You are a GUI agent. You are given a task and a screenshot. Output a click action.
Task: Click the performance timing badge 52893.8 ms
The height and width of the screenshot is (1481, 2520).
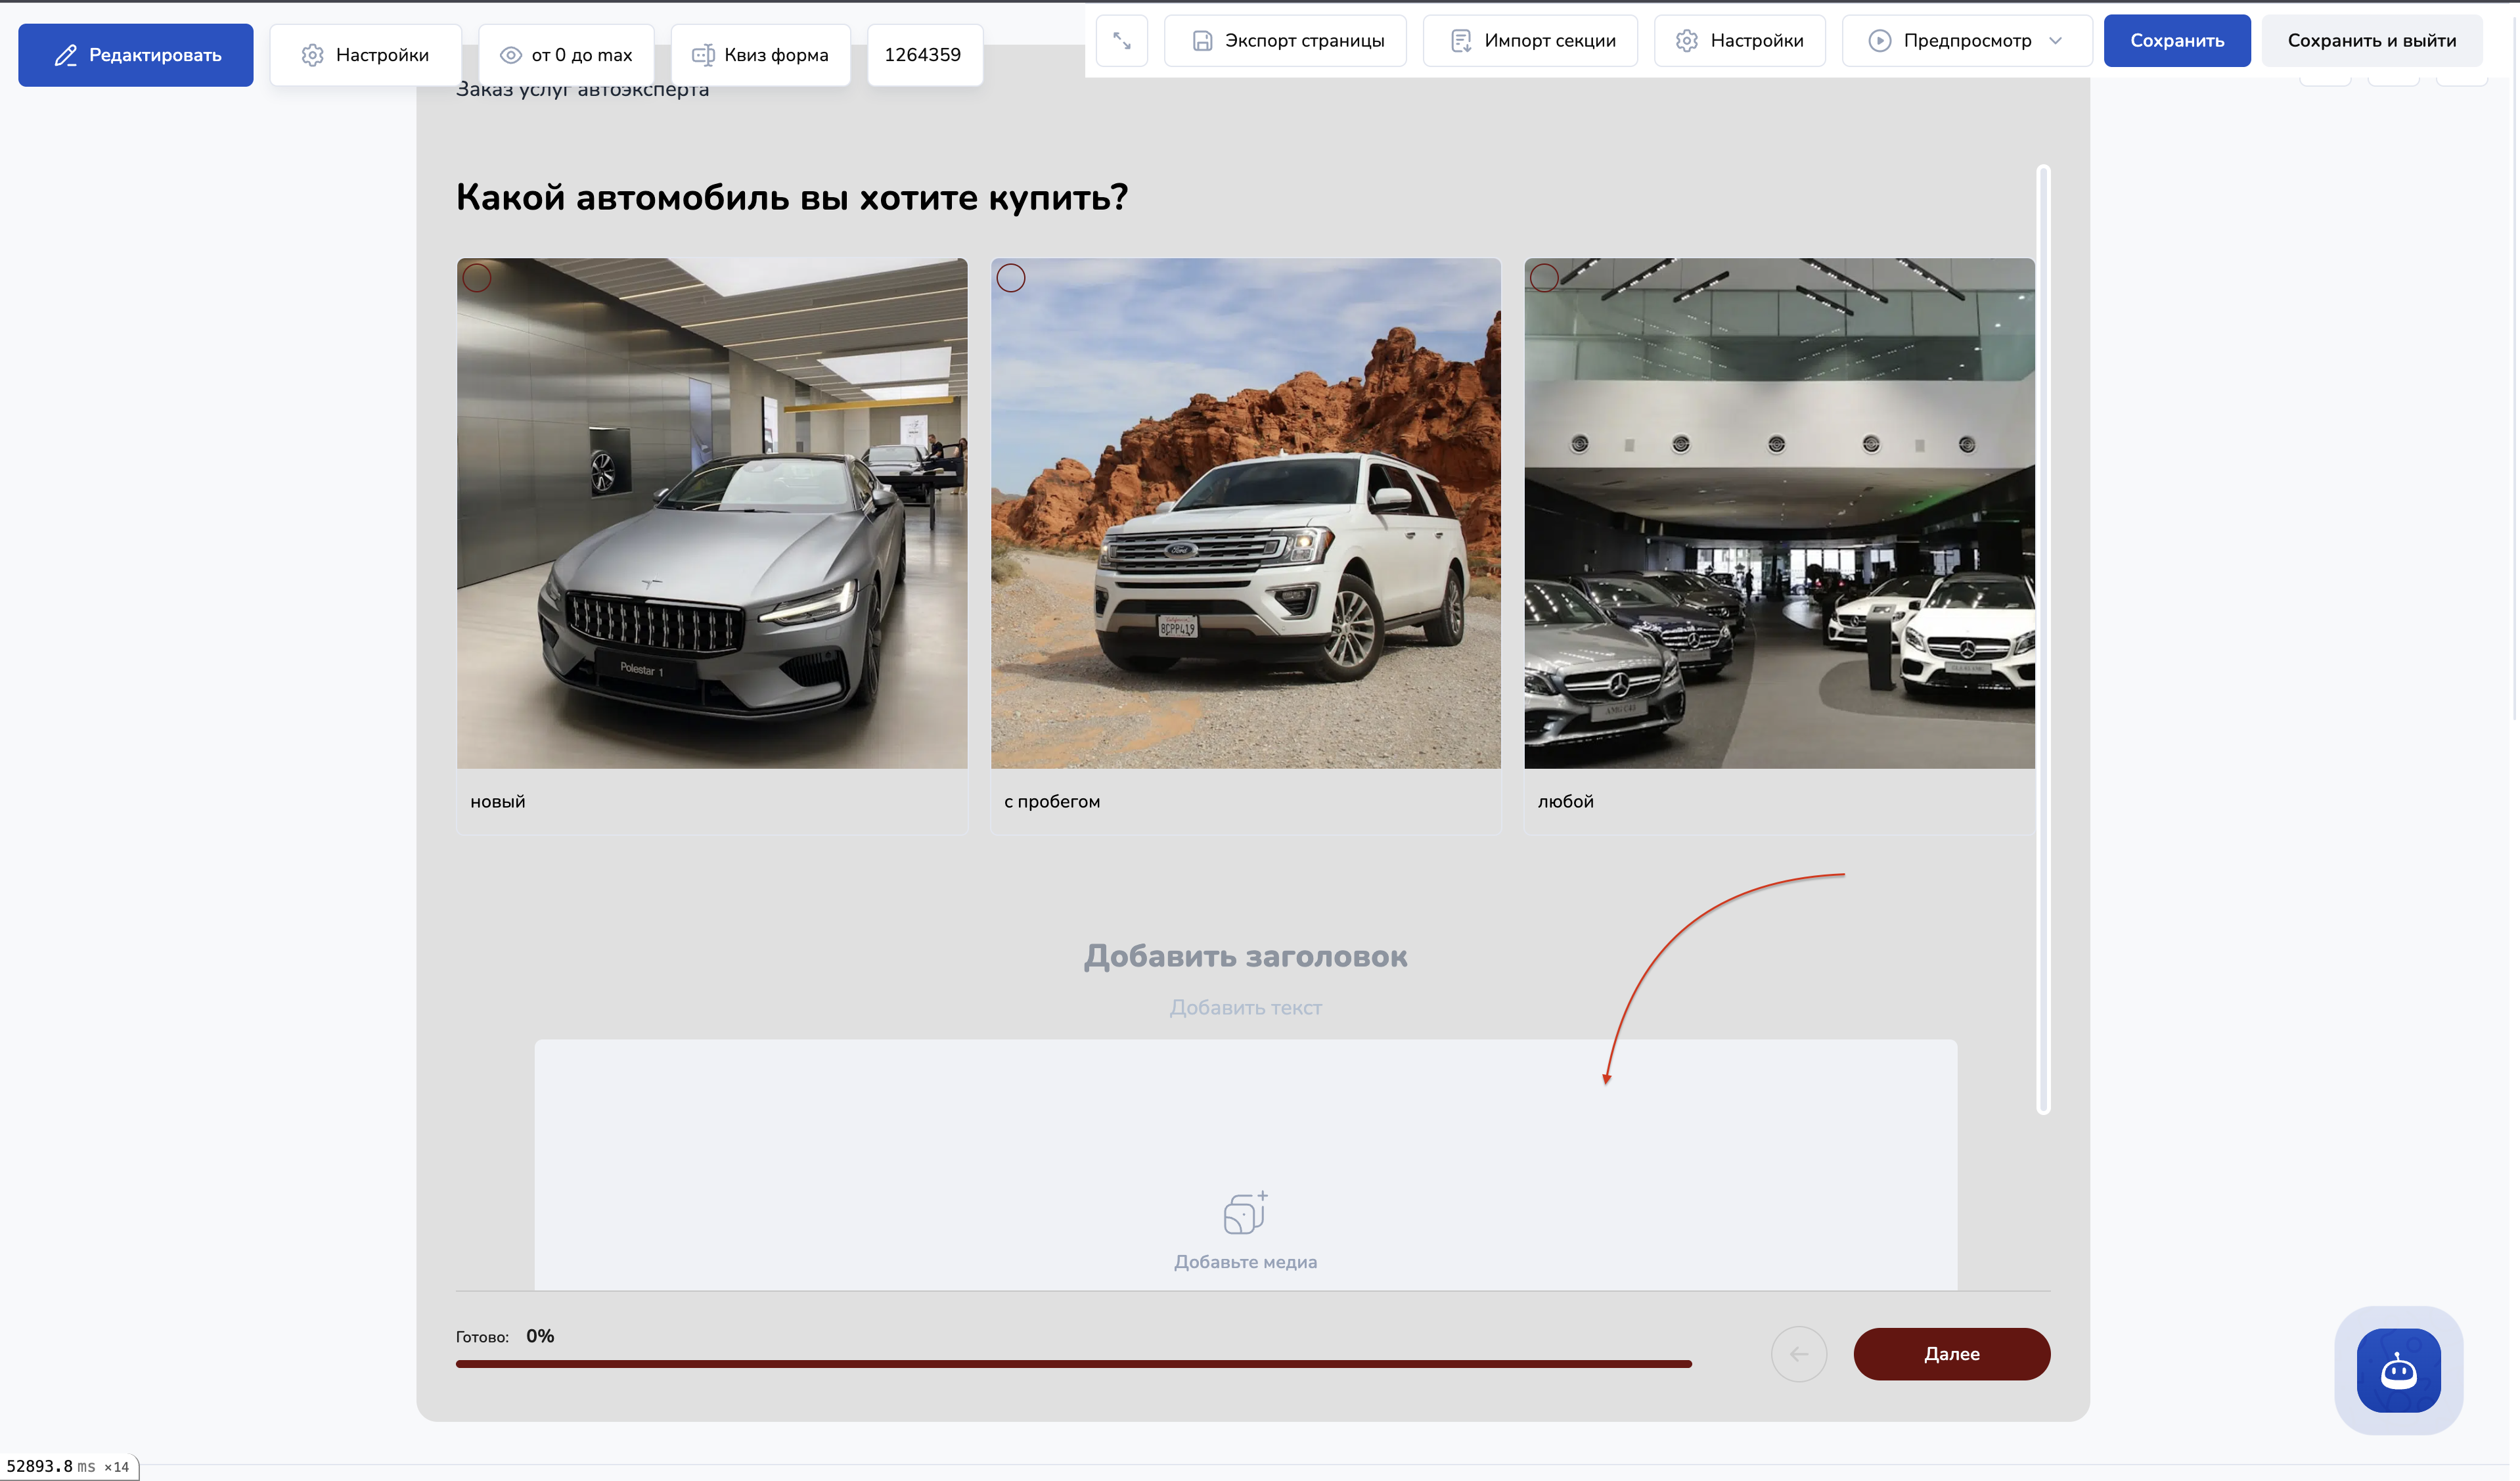[68, 1467]
